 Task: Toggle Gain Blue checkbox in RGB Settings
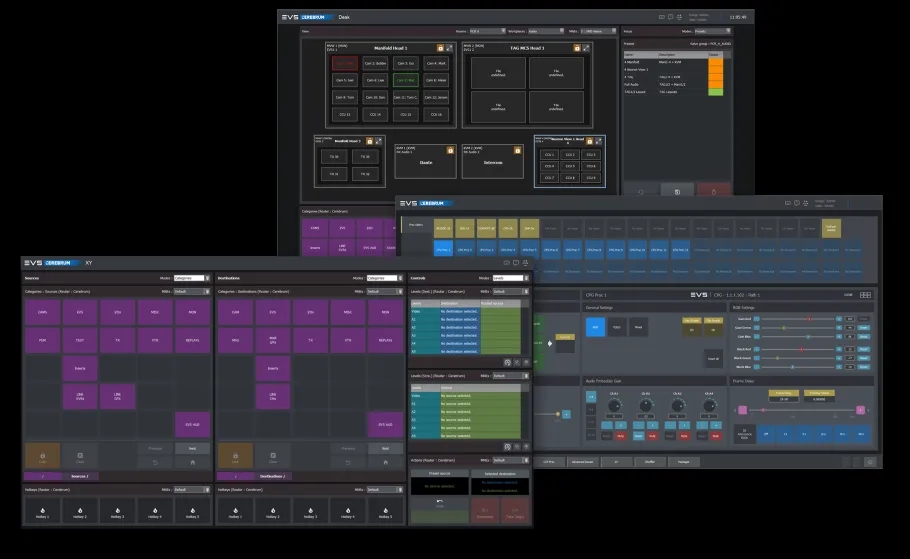[757, 337]
